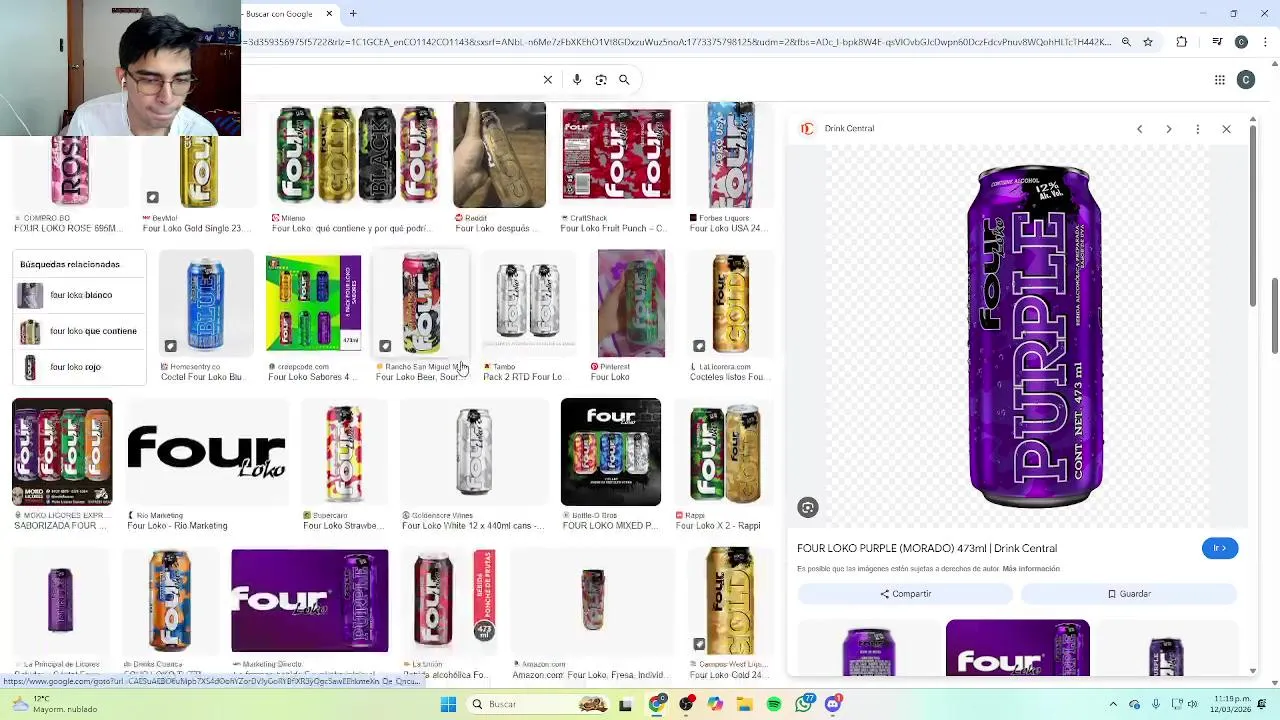Viewport: 1280px width, 720px height.
Task: Open the Amazon.com Four Loko Fresa image
Action: pyautogui.click(x=593, y=601)
